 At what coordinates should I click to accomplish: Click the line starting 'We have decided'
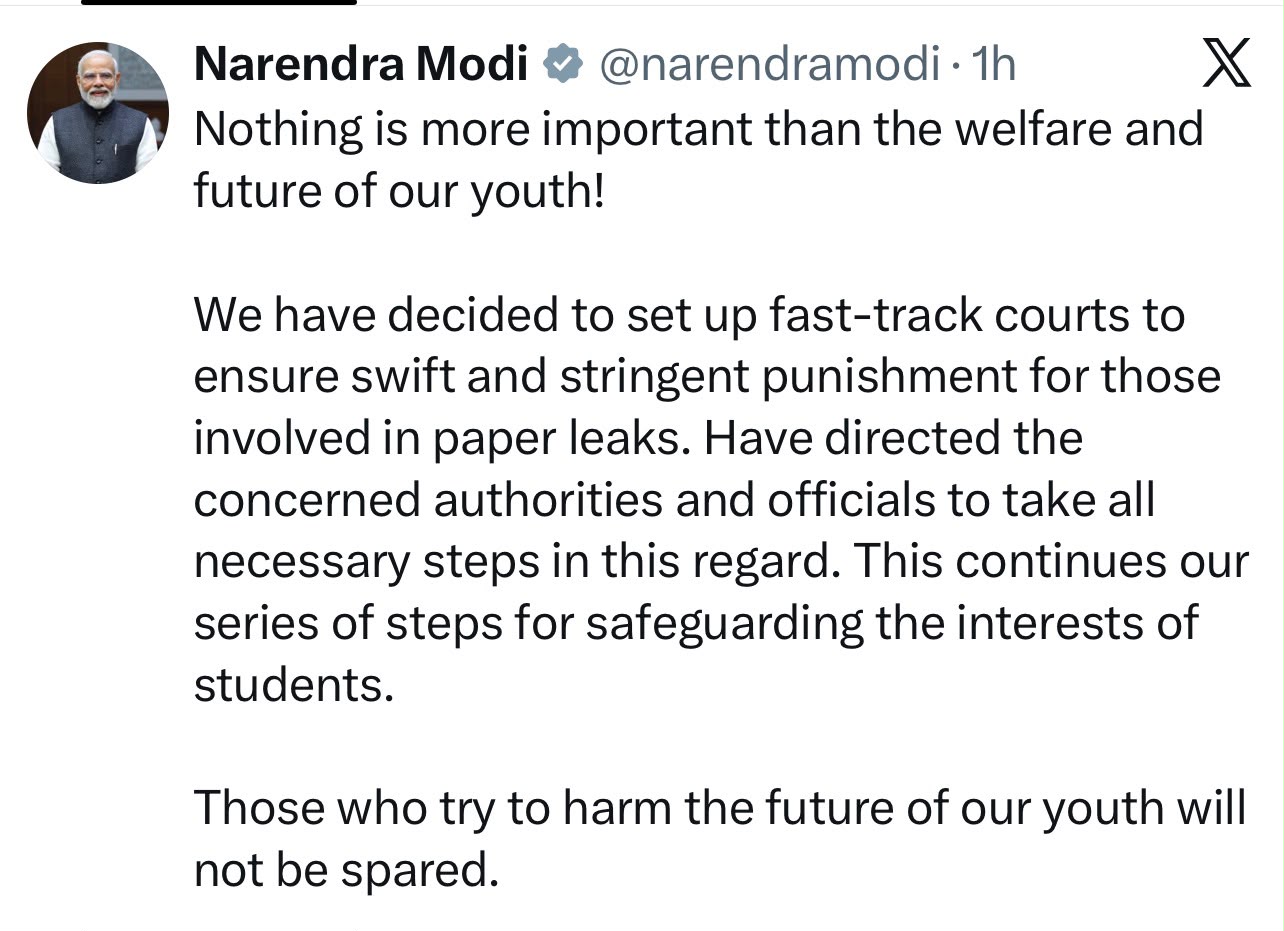click(689, 315)
